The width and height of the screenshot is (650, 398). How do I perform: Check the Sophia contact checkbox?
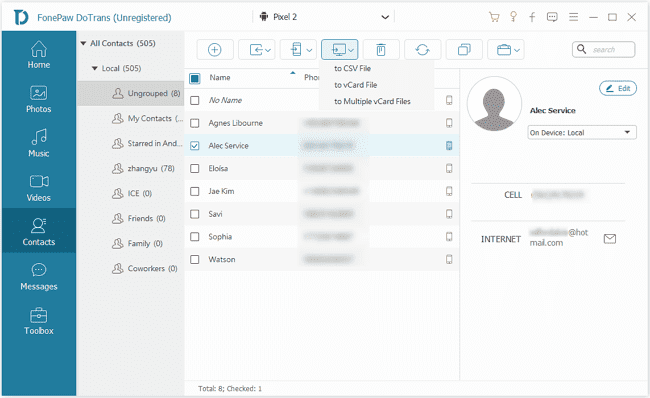[x=194, y=237]
